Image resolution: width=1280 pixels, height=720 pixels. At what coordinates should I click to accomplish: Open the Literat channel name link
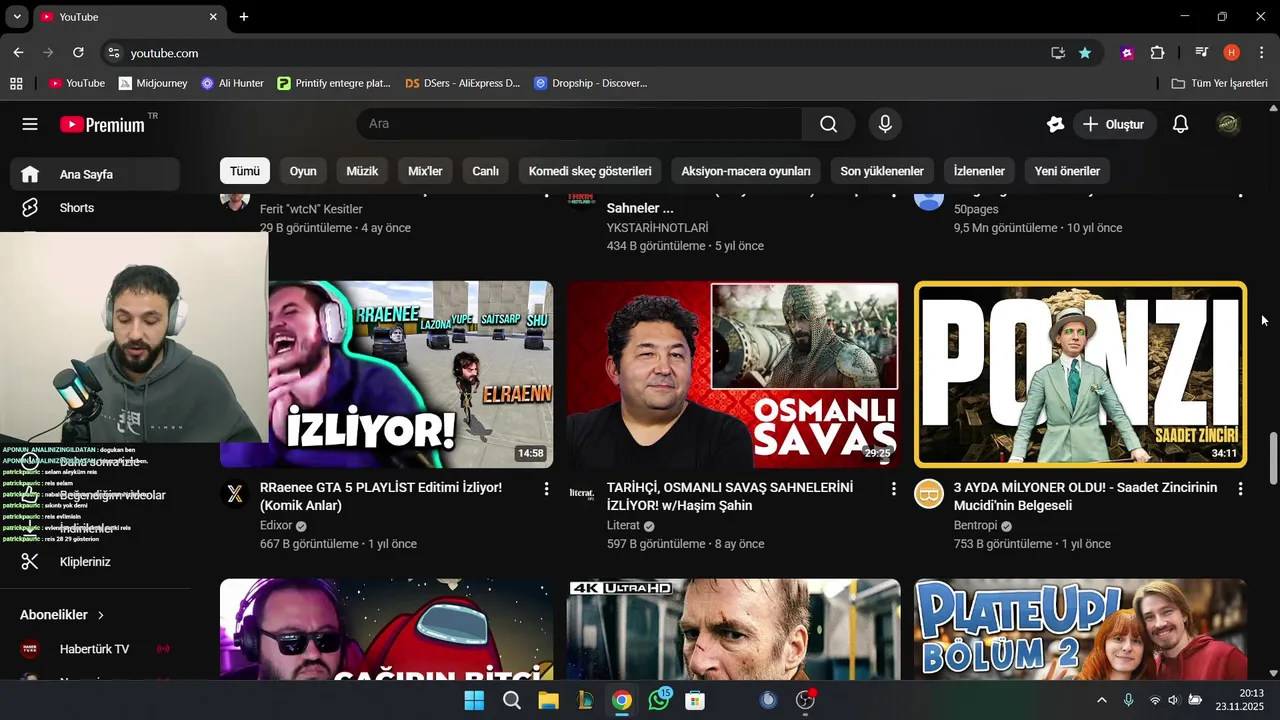[x=623, y=525]
